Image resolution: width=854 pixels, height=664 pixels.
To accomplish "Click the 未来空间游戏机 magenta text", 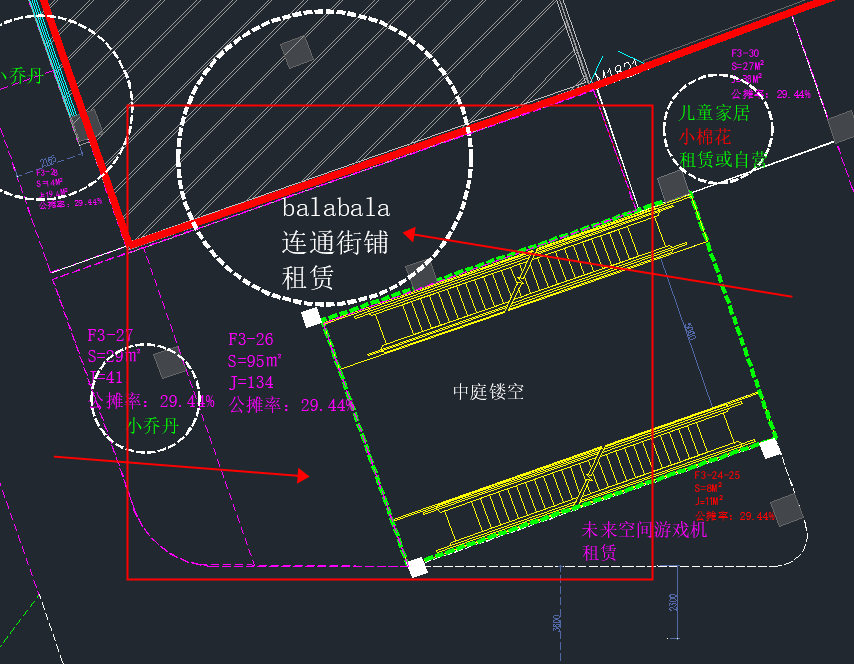I will [644, 530].
